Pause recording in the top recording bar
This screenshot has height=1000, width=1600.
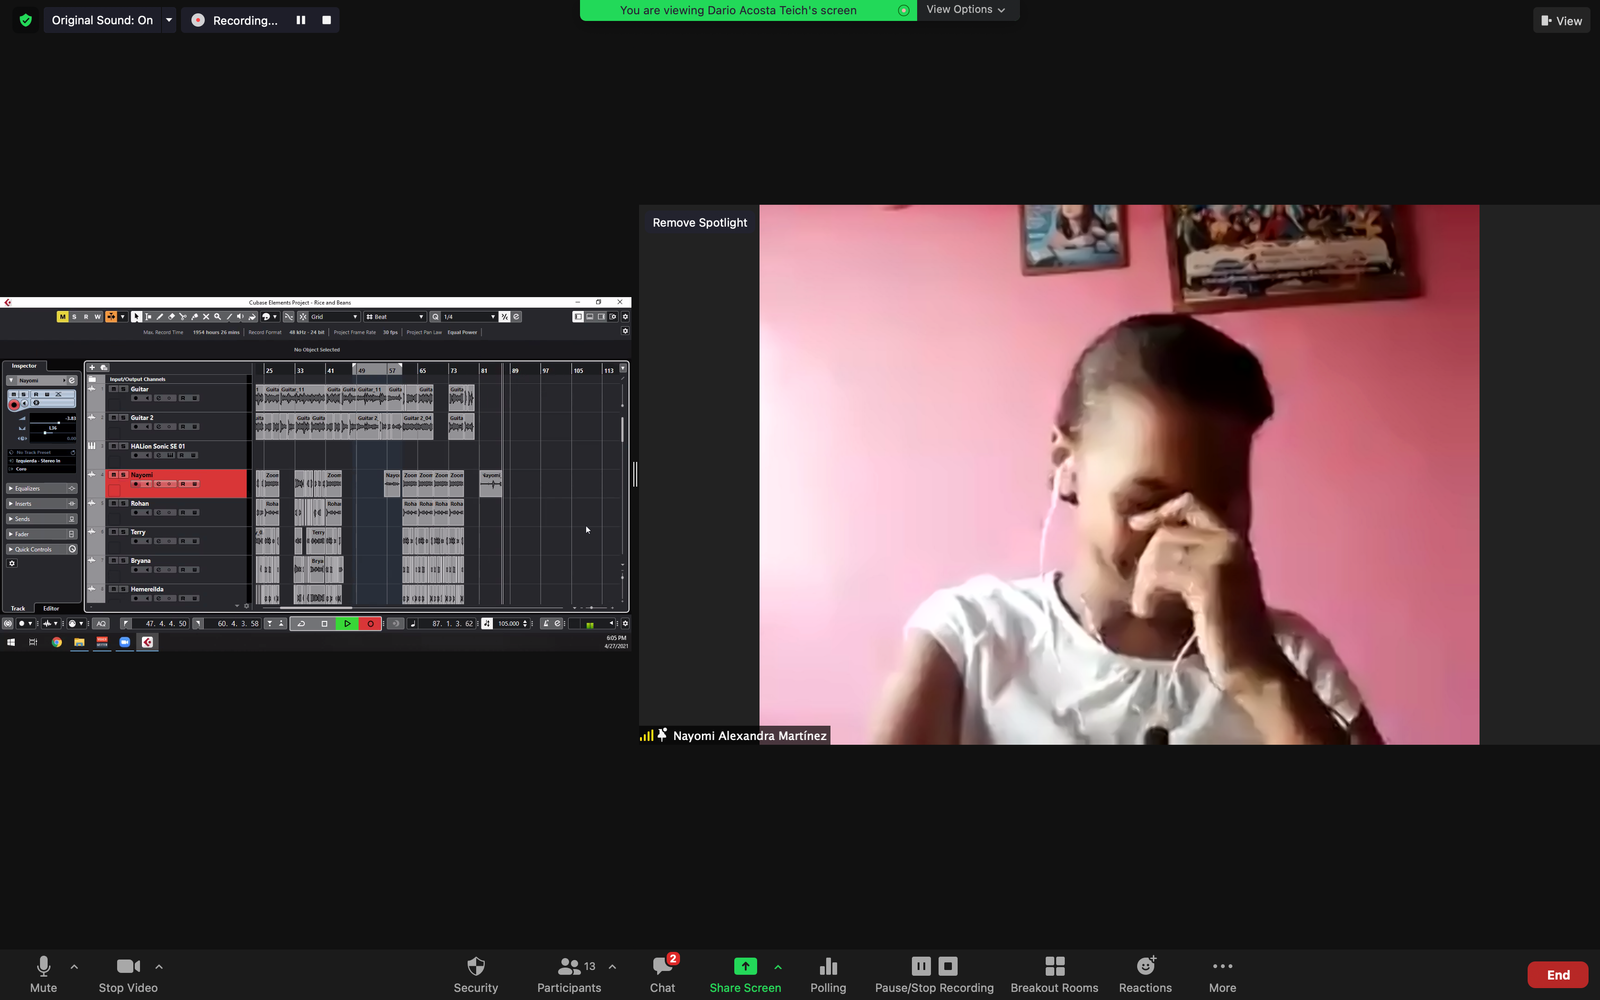pos(300,20)
